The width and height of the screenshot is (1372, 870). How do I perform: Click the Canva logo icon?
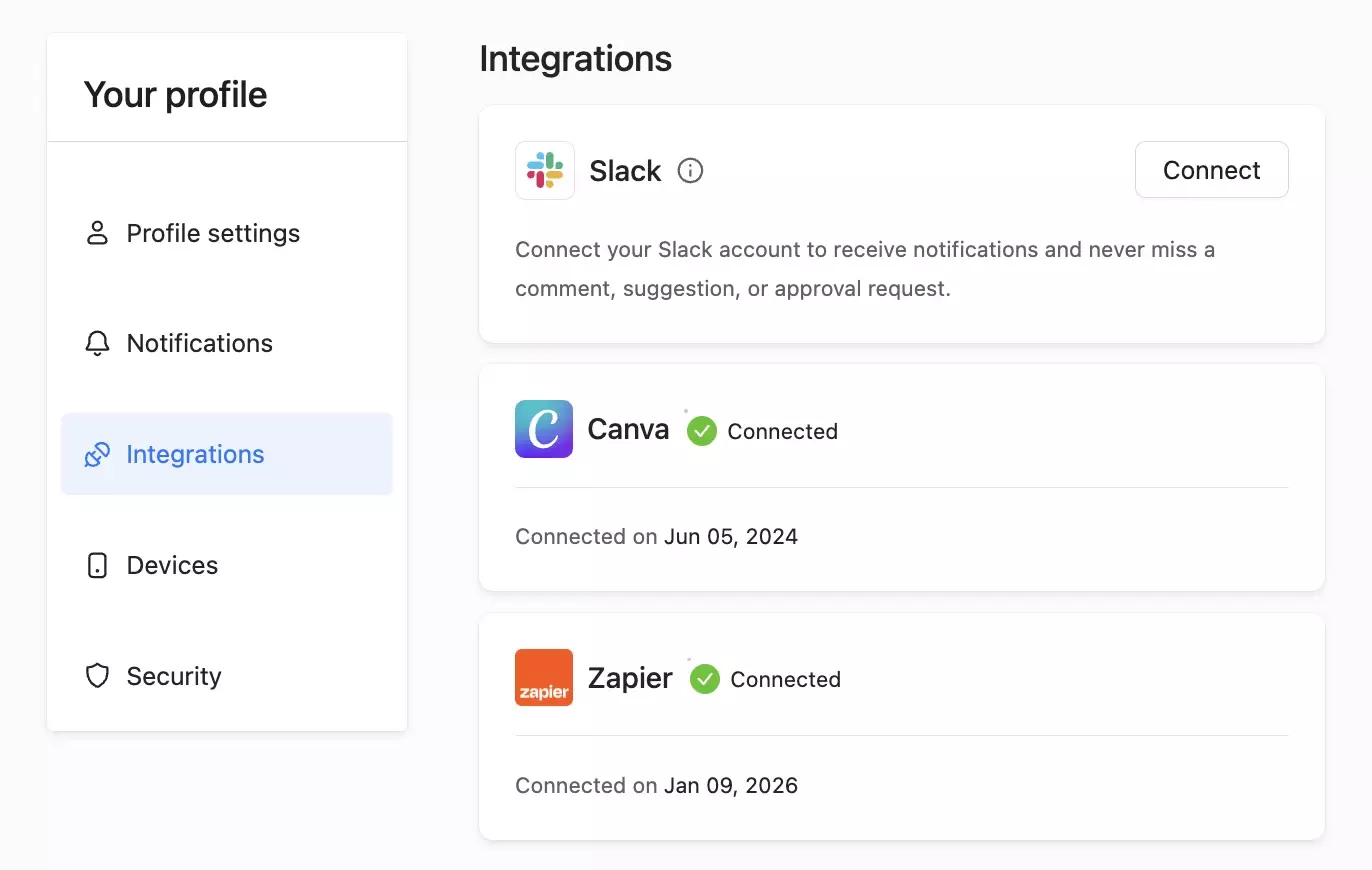pos(544,429)
